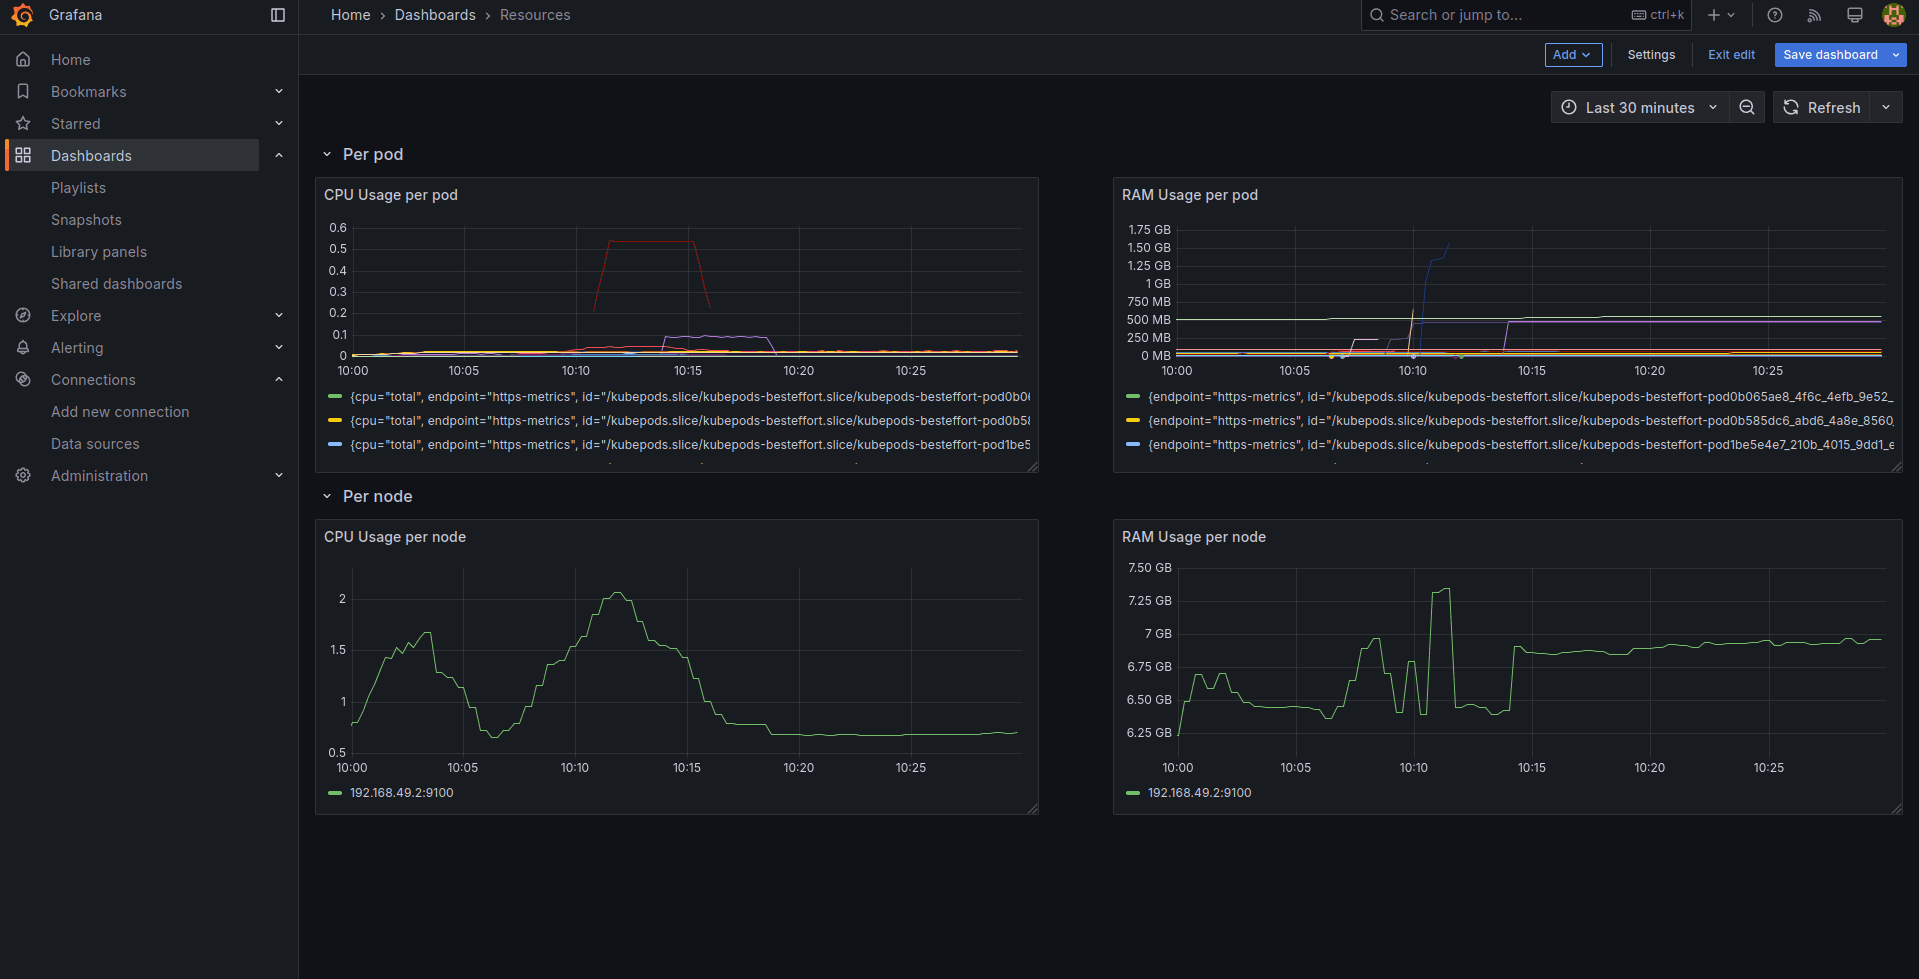
Task: Click the clock icon in the time picker
Action: pos(1569,107)
